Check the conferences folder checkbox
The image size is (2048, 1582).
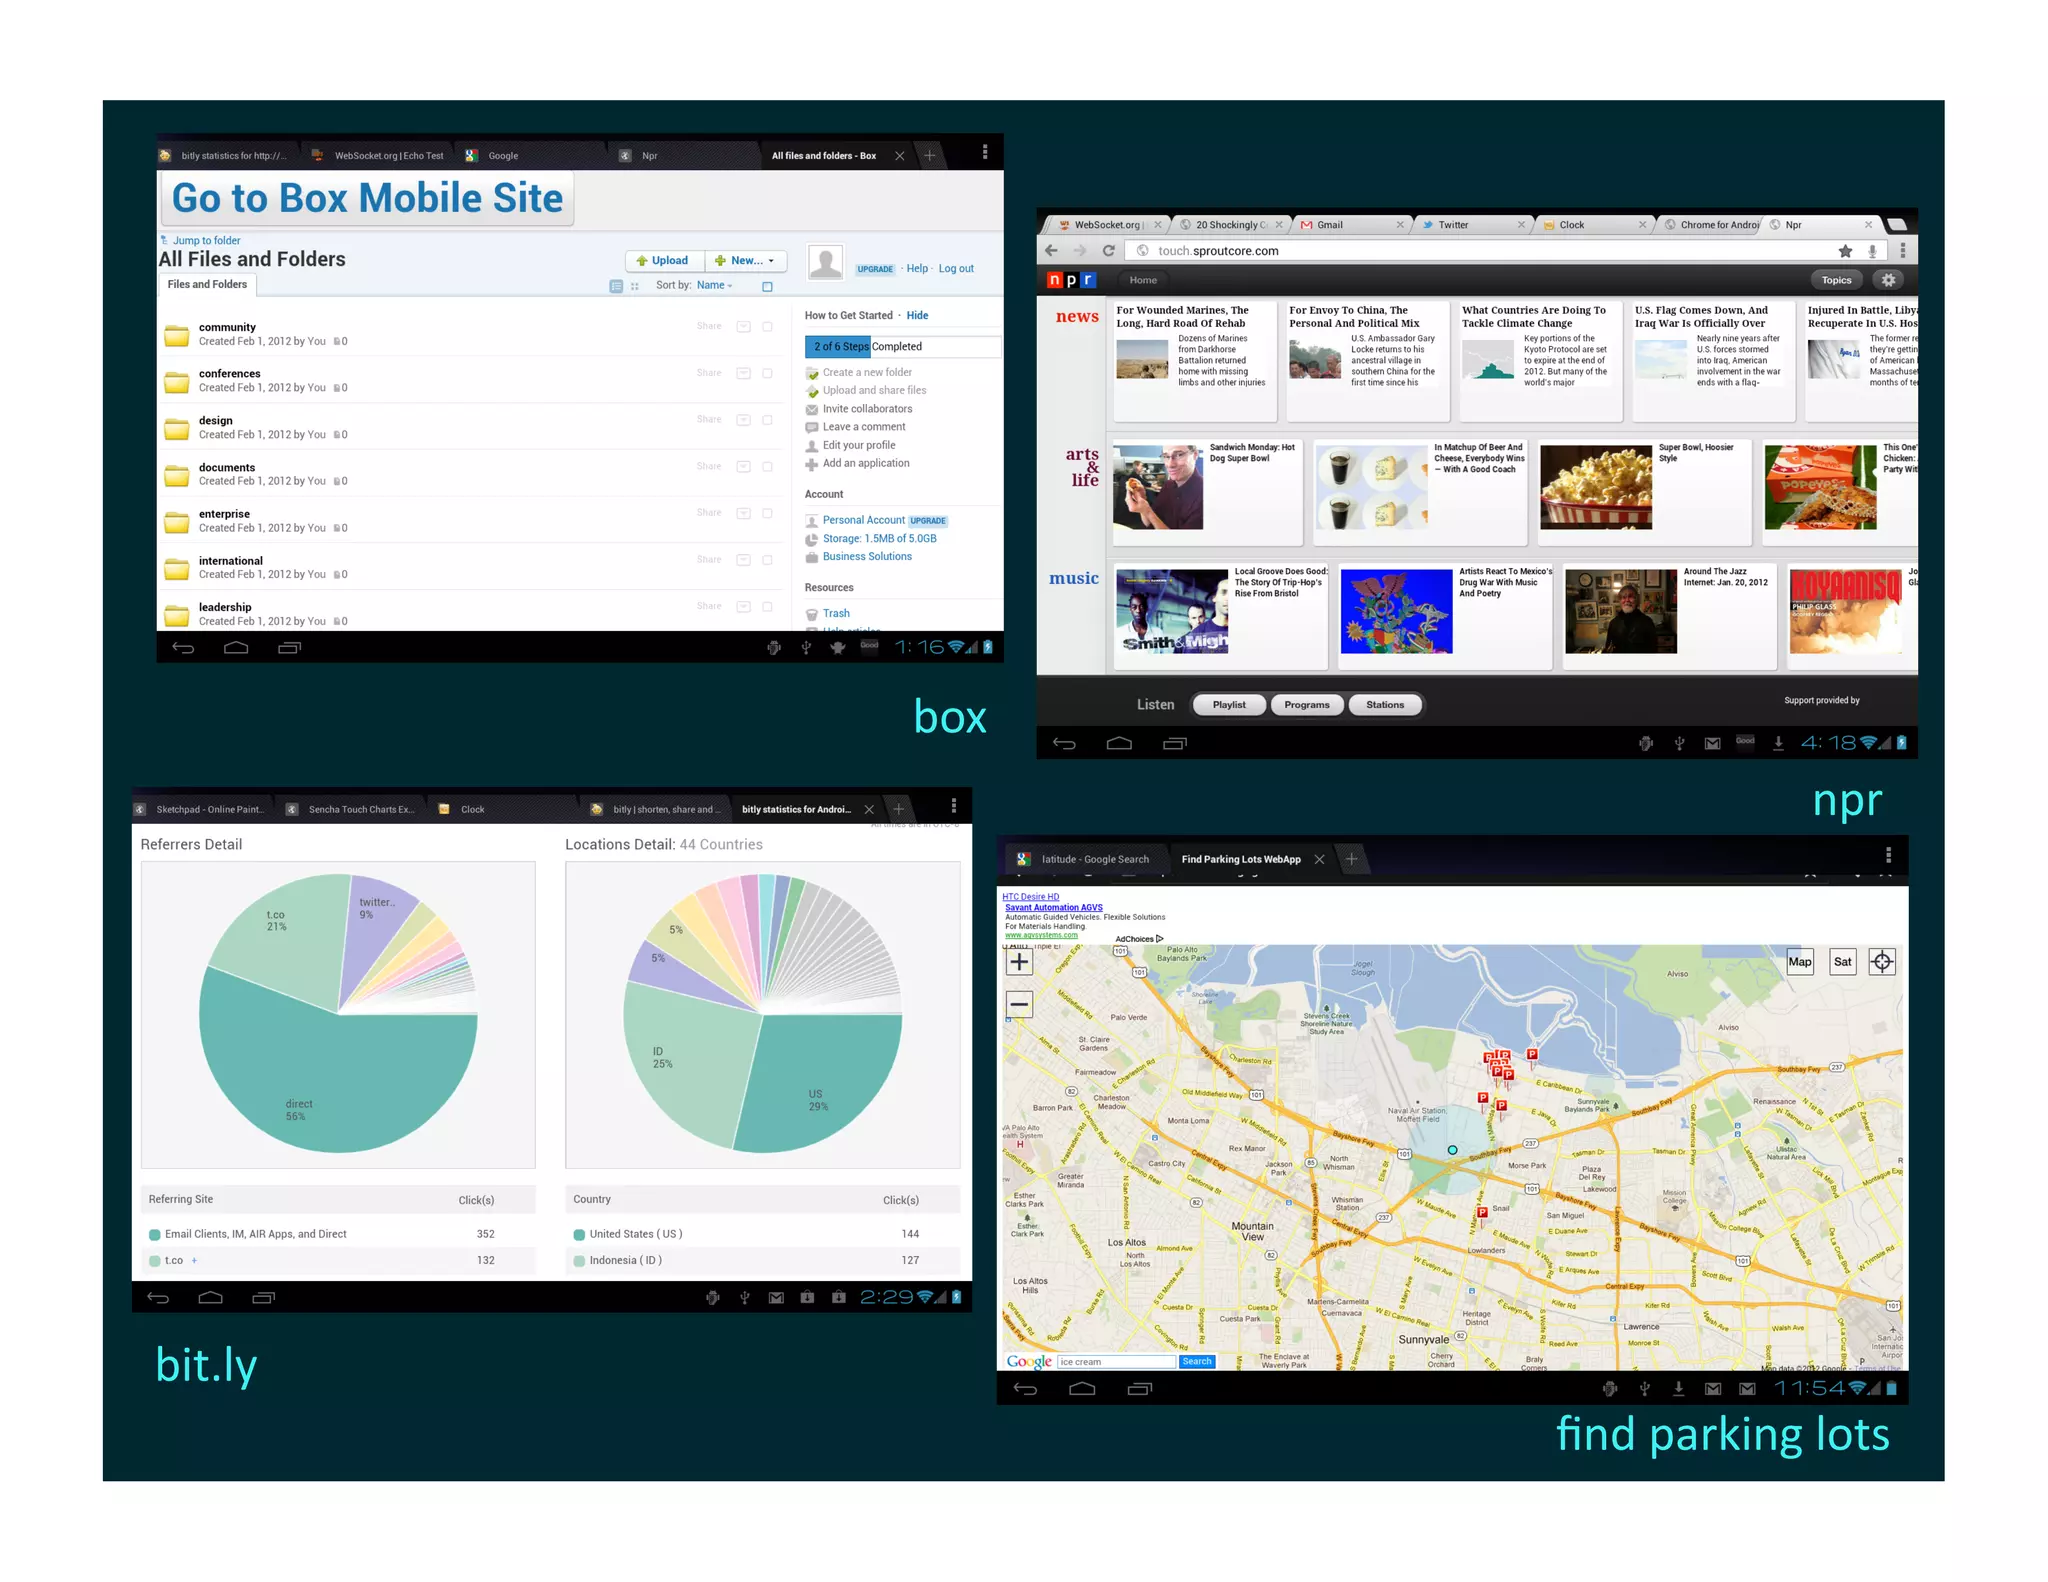pos(767,373)
